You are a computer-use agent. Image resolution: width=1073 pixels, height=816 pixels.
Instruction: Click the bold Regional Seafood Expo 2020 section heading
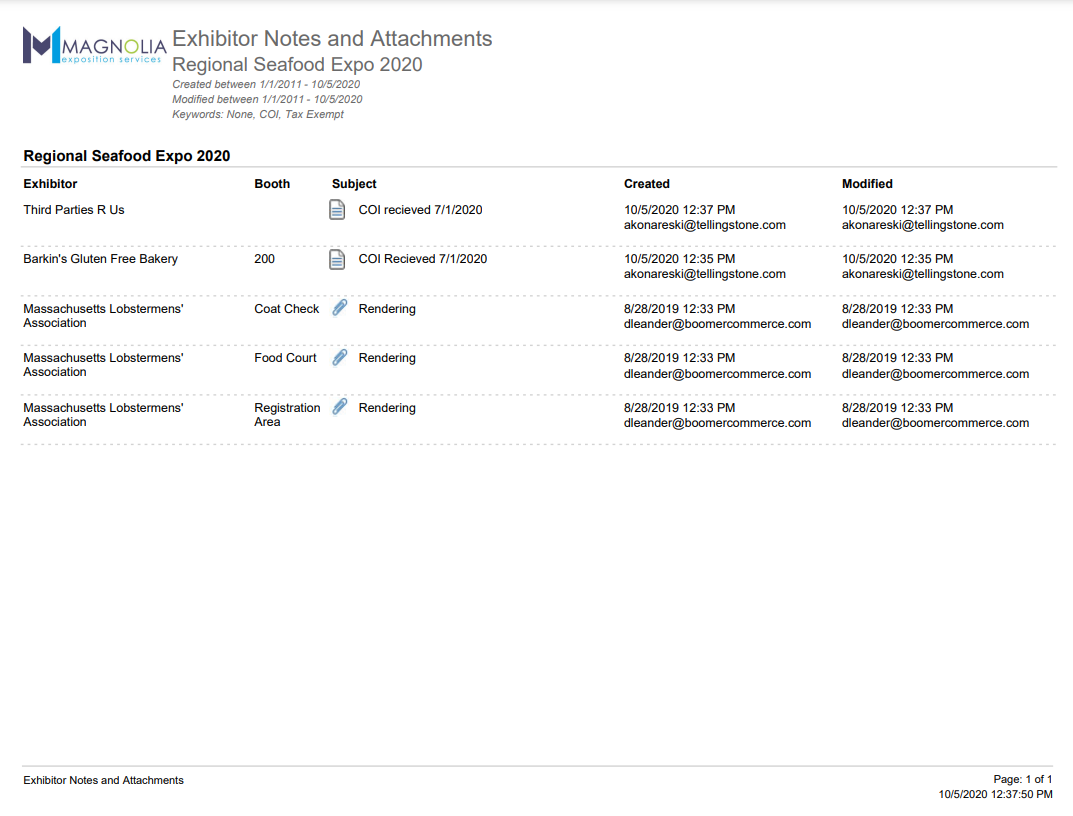point(127,156)
